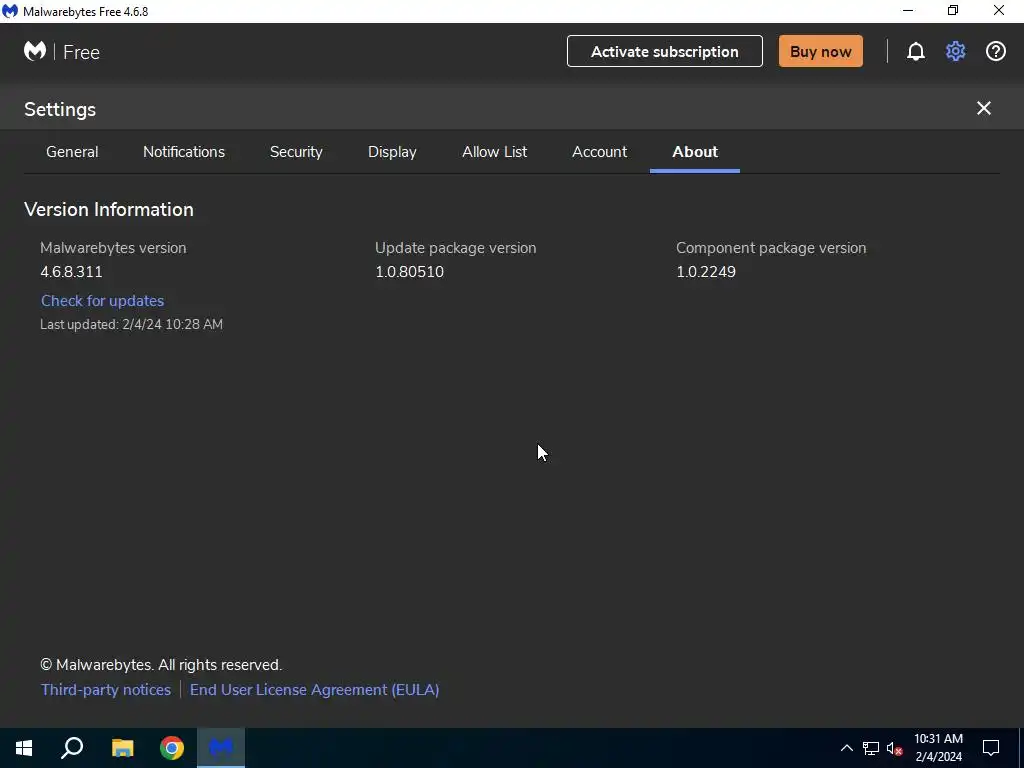Click the muted volume tray icon

(x=894, y=748)
